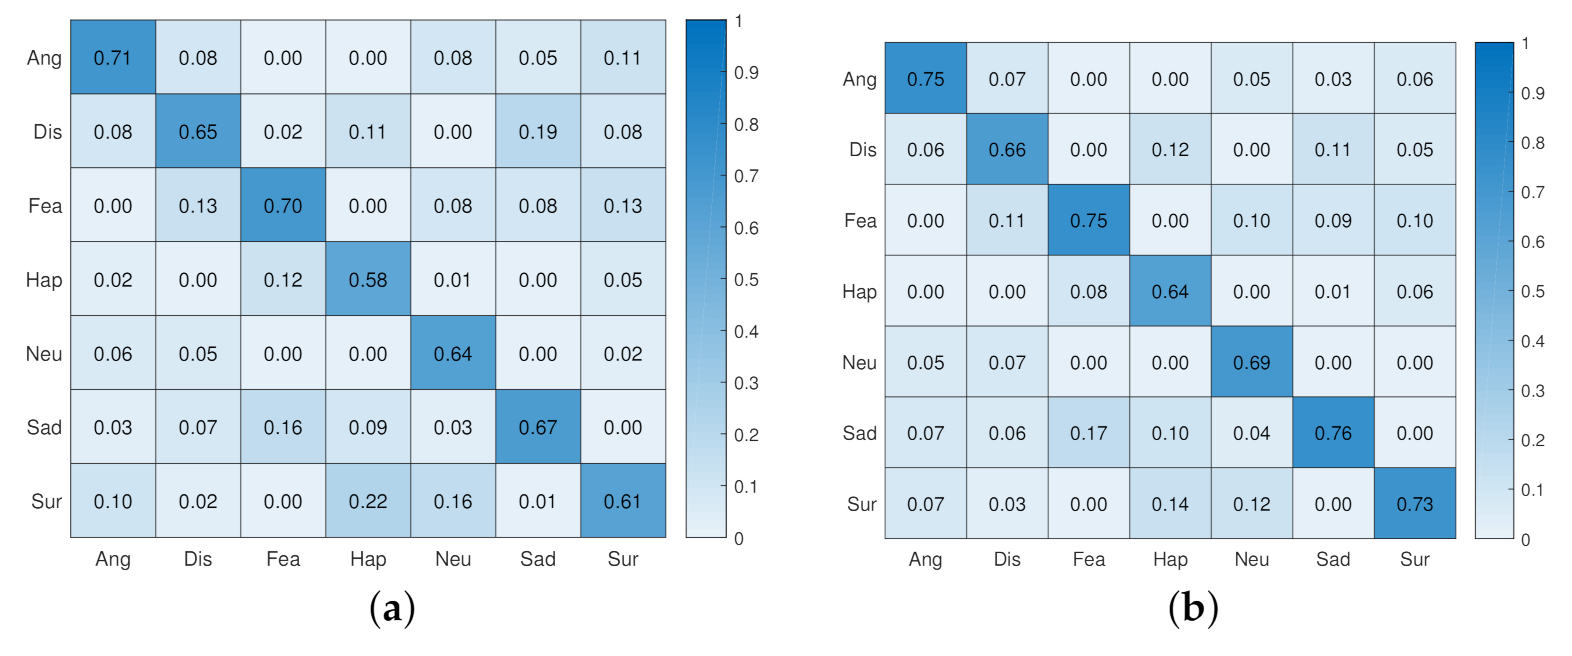Click the color bar beside matrix (a)
Screen dimensions: 1572x656
(x=706, y=279)
